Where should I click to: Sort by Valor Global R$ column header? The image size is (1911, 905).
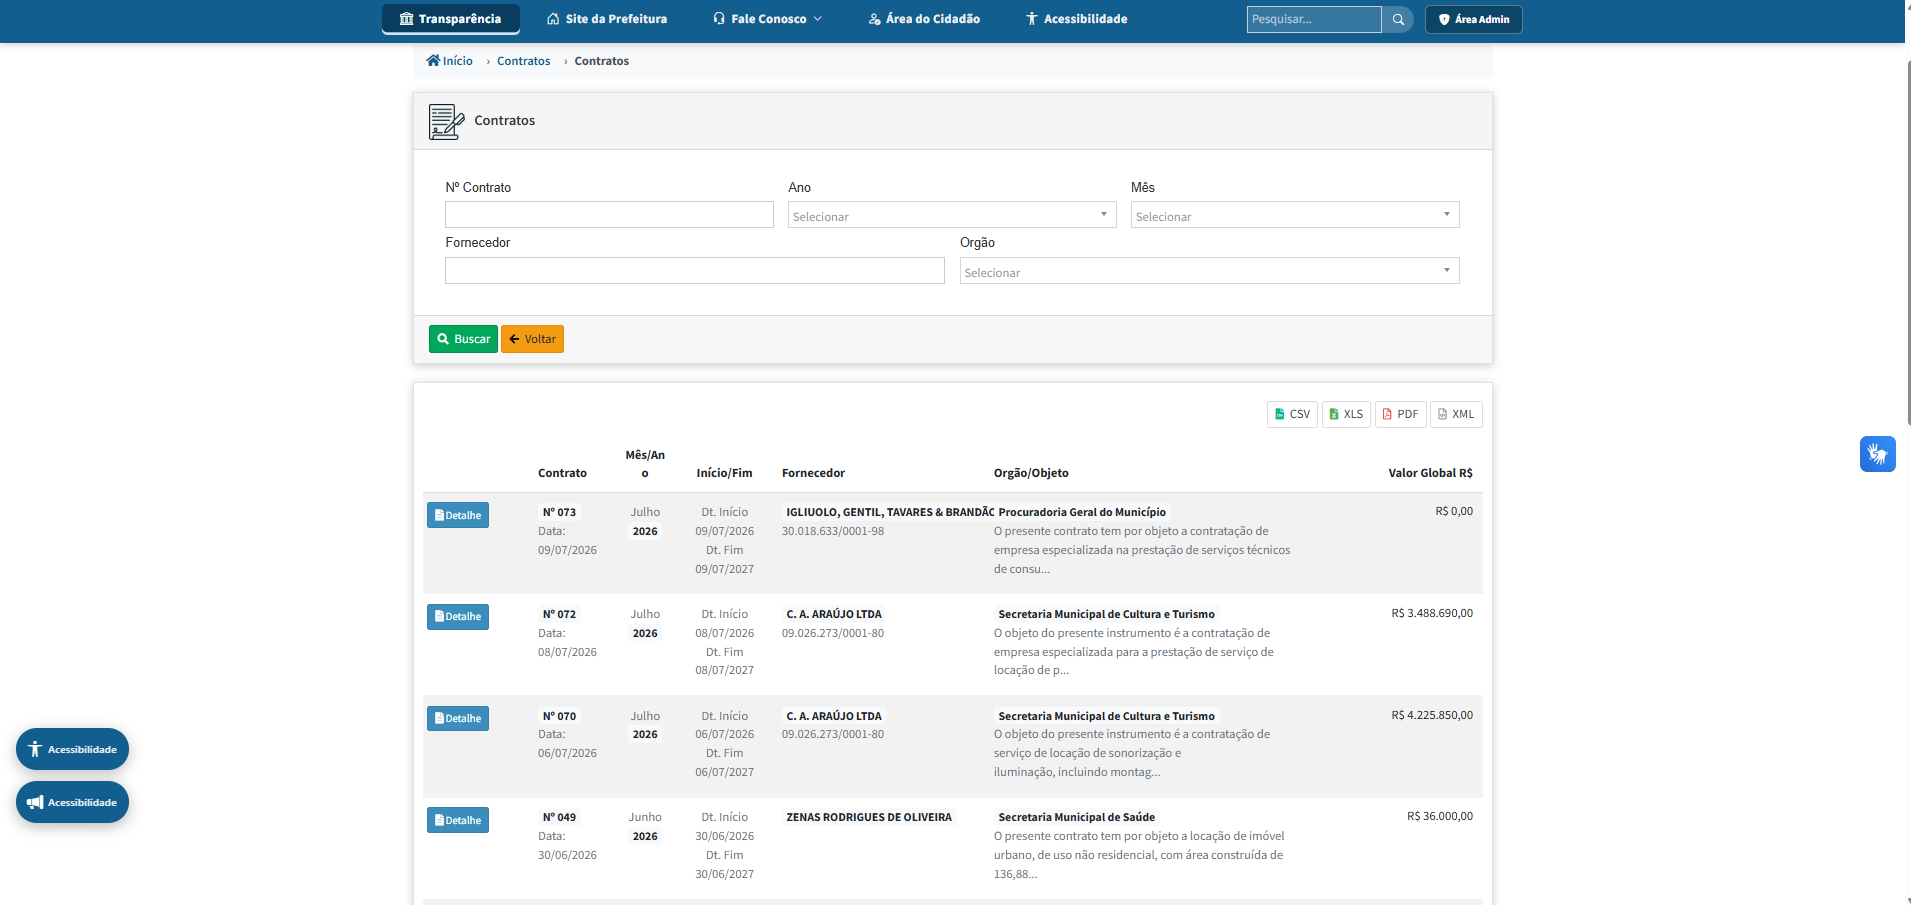click(x=1430, y=473)
